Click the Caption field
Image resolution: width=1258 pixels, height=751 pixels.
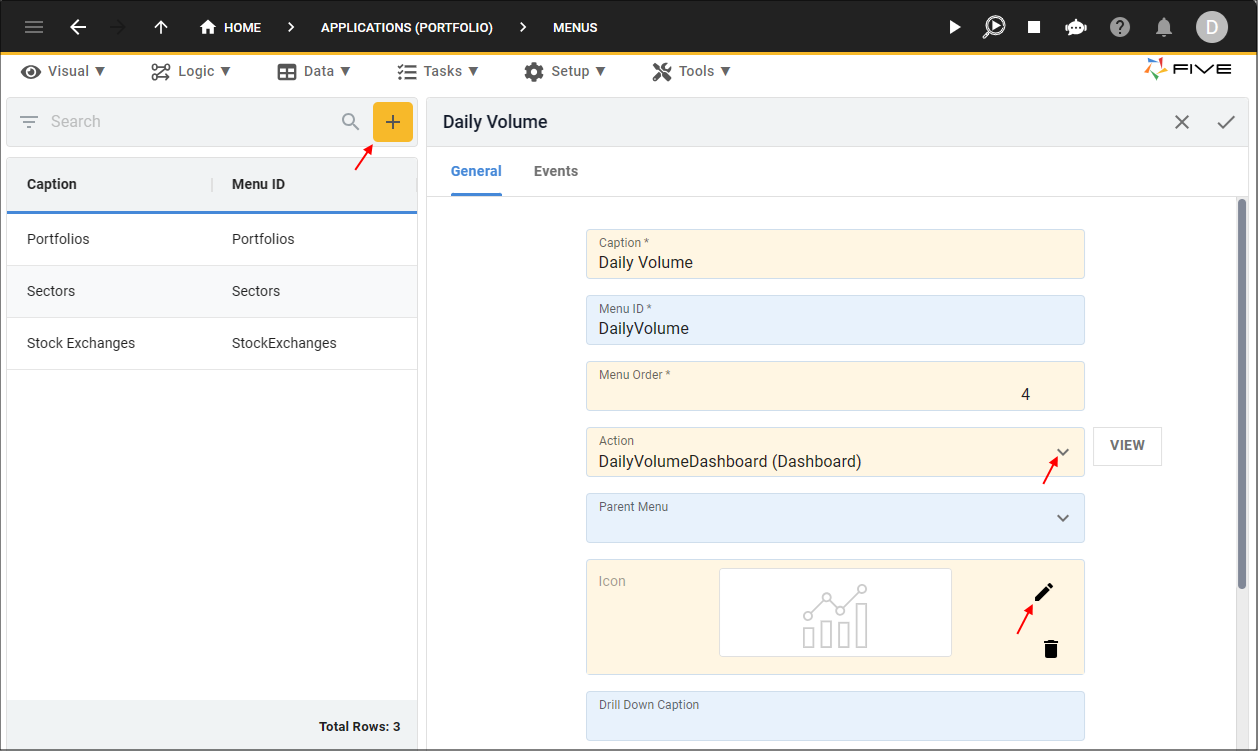(x=835, y=254)
